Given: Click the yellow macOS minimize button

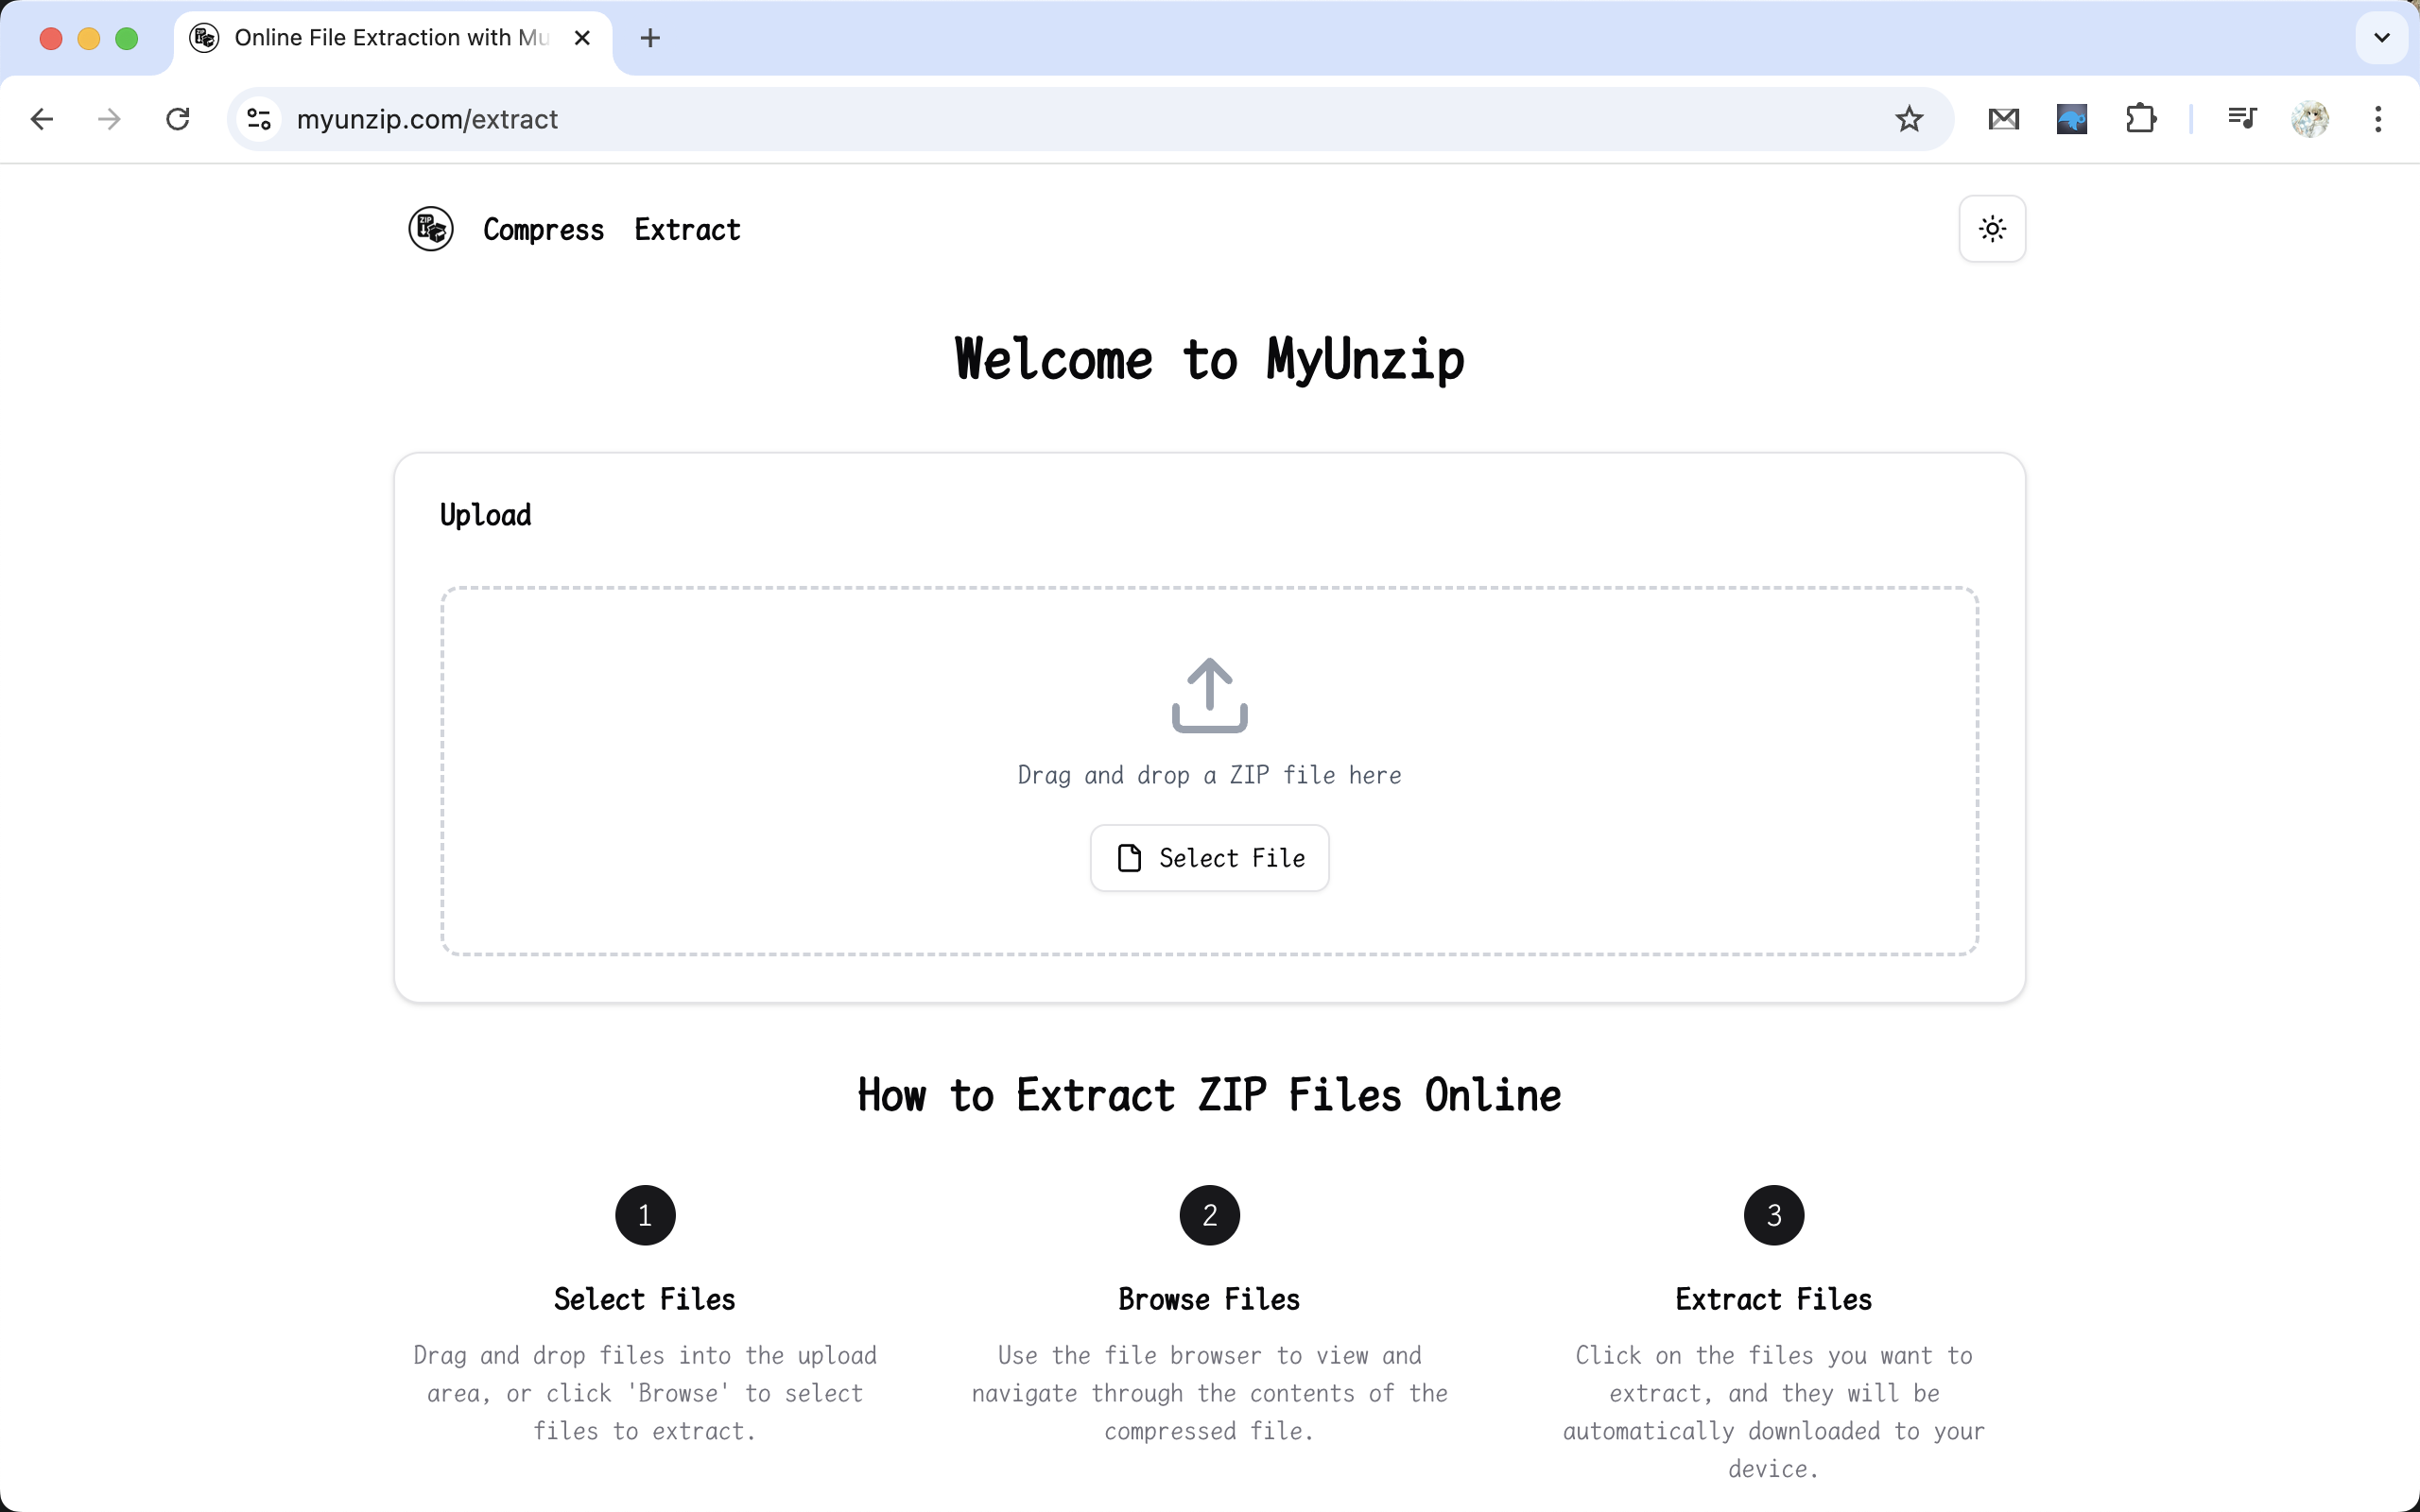Looking at the screenshot, I should (x=89, y=38).
